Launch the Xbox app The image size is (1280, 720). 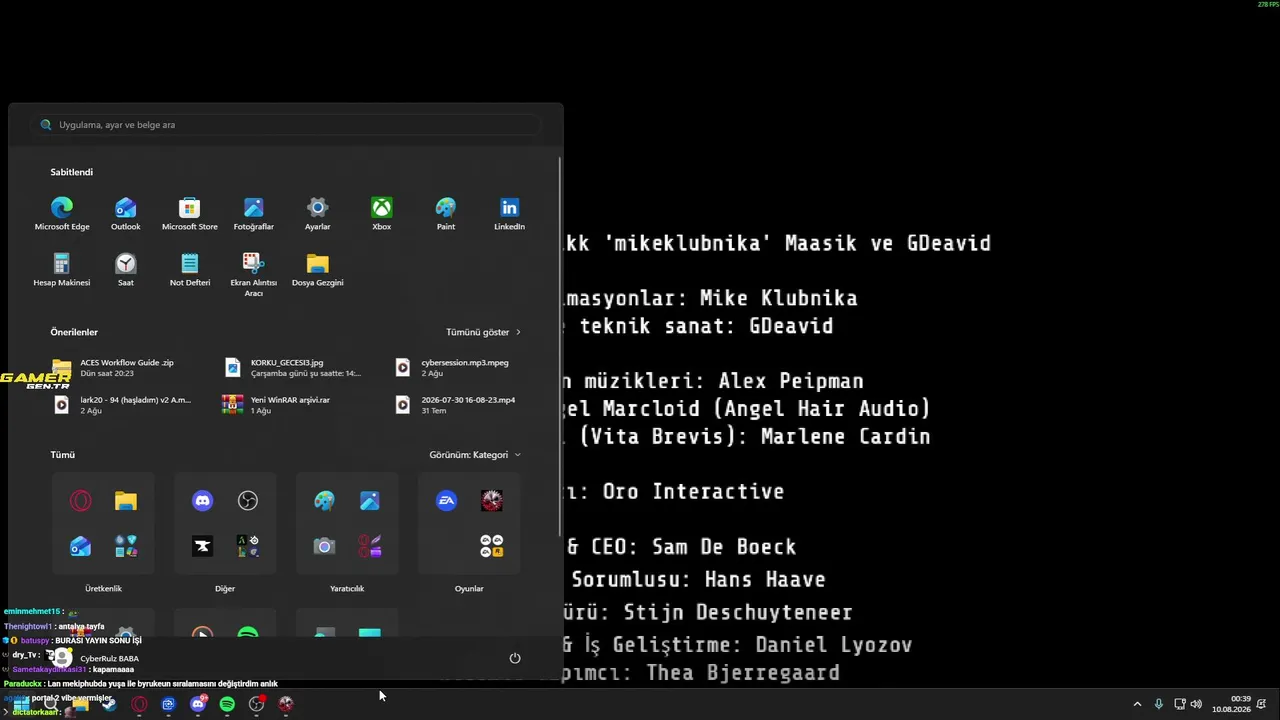tap(382, 213)
